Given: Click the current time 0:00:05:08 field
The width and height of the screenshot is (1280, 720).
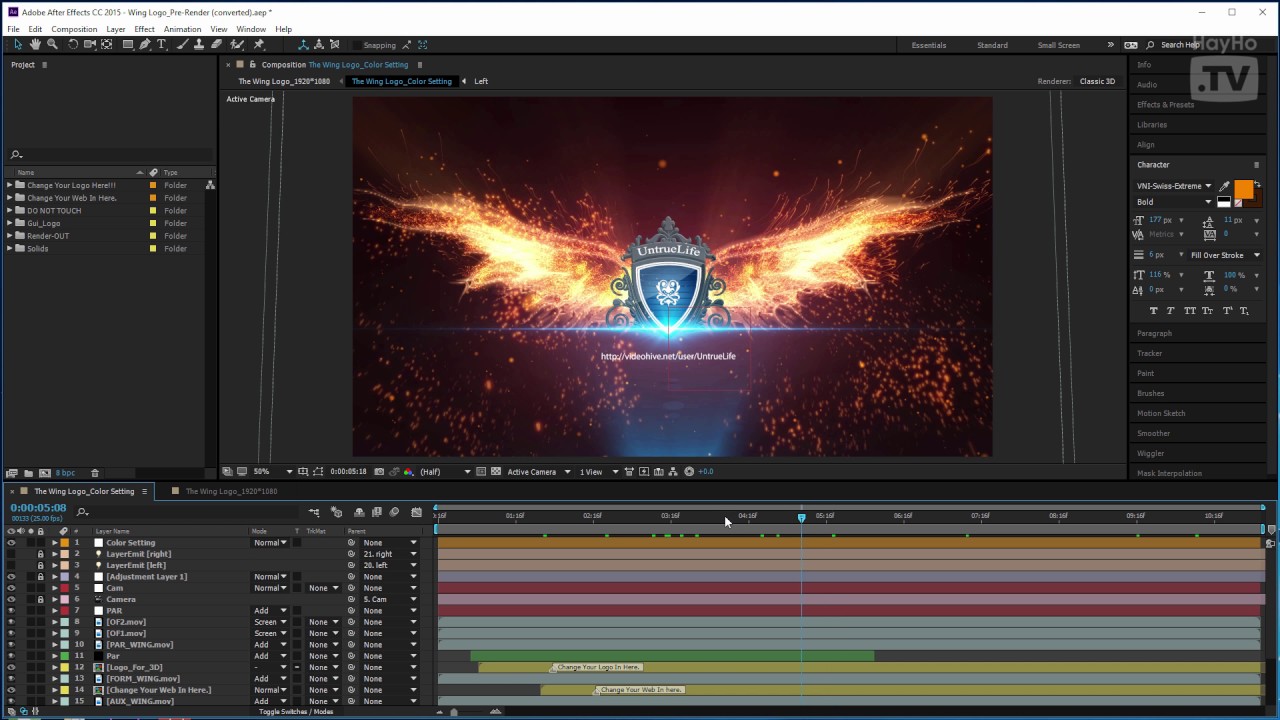Looking at the screenshot, I should 39,508.
